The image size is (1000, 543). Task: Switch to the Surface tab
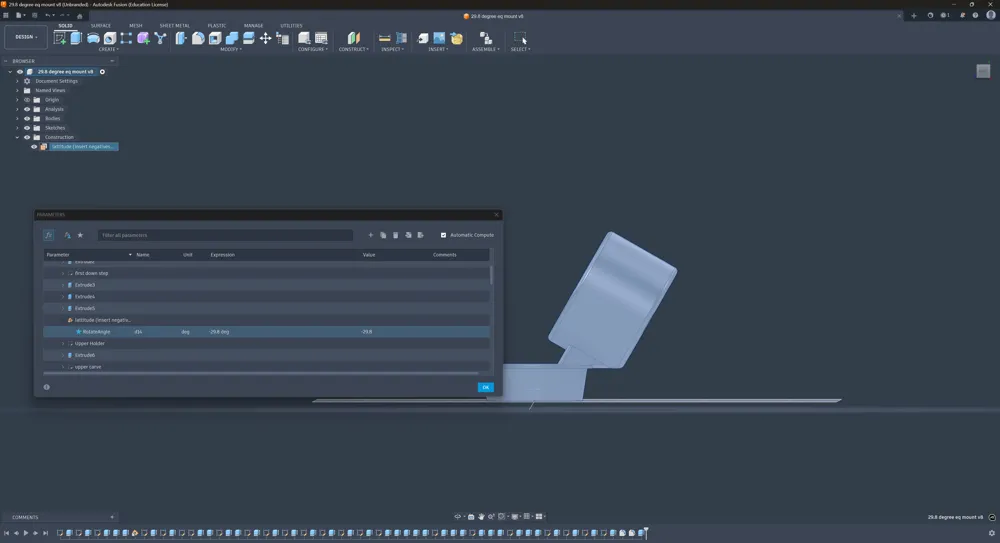(101, 26)
